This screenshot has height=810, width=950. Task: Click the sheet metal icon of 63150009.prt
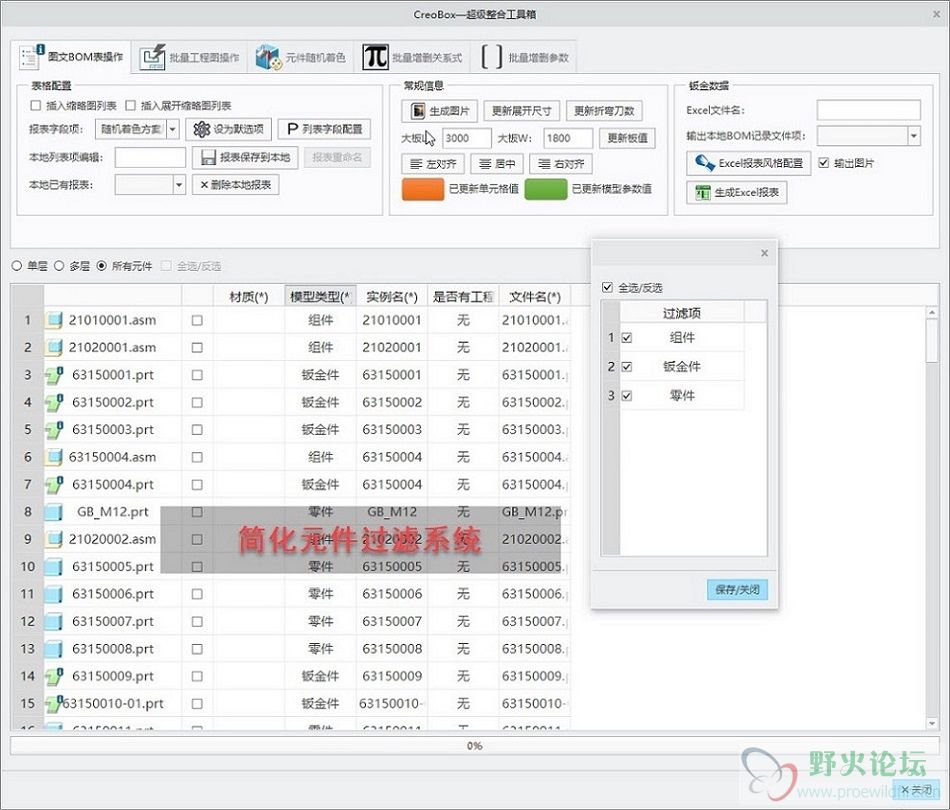(54, 676)
